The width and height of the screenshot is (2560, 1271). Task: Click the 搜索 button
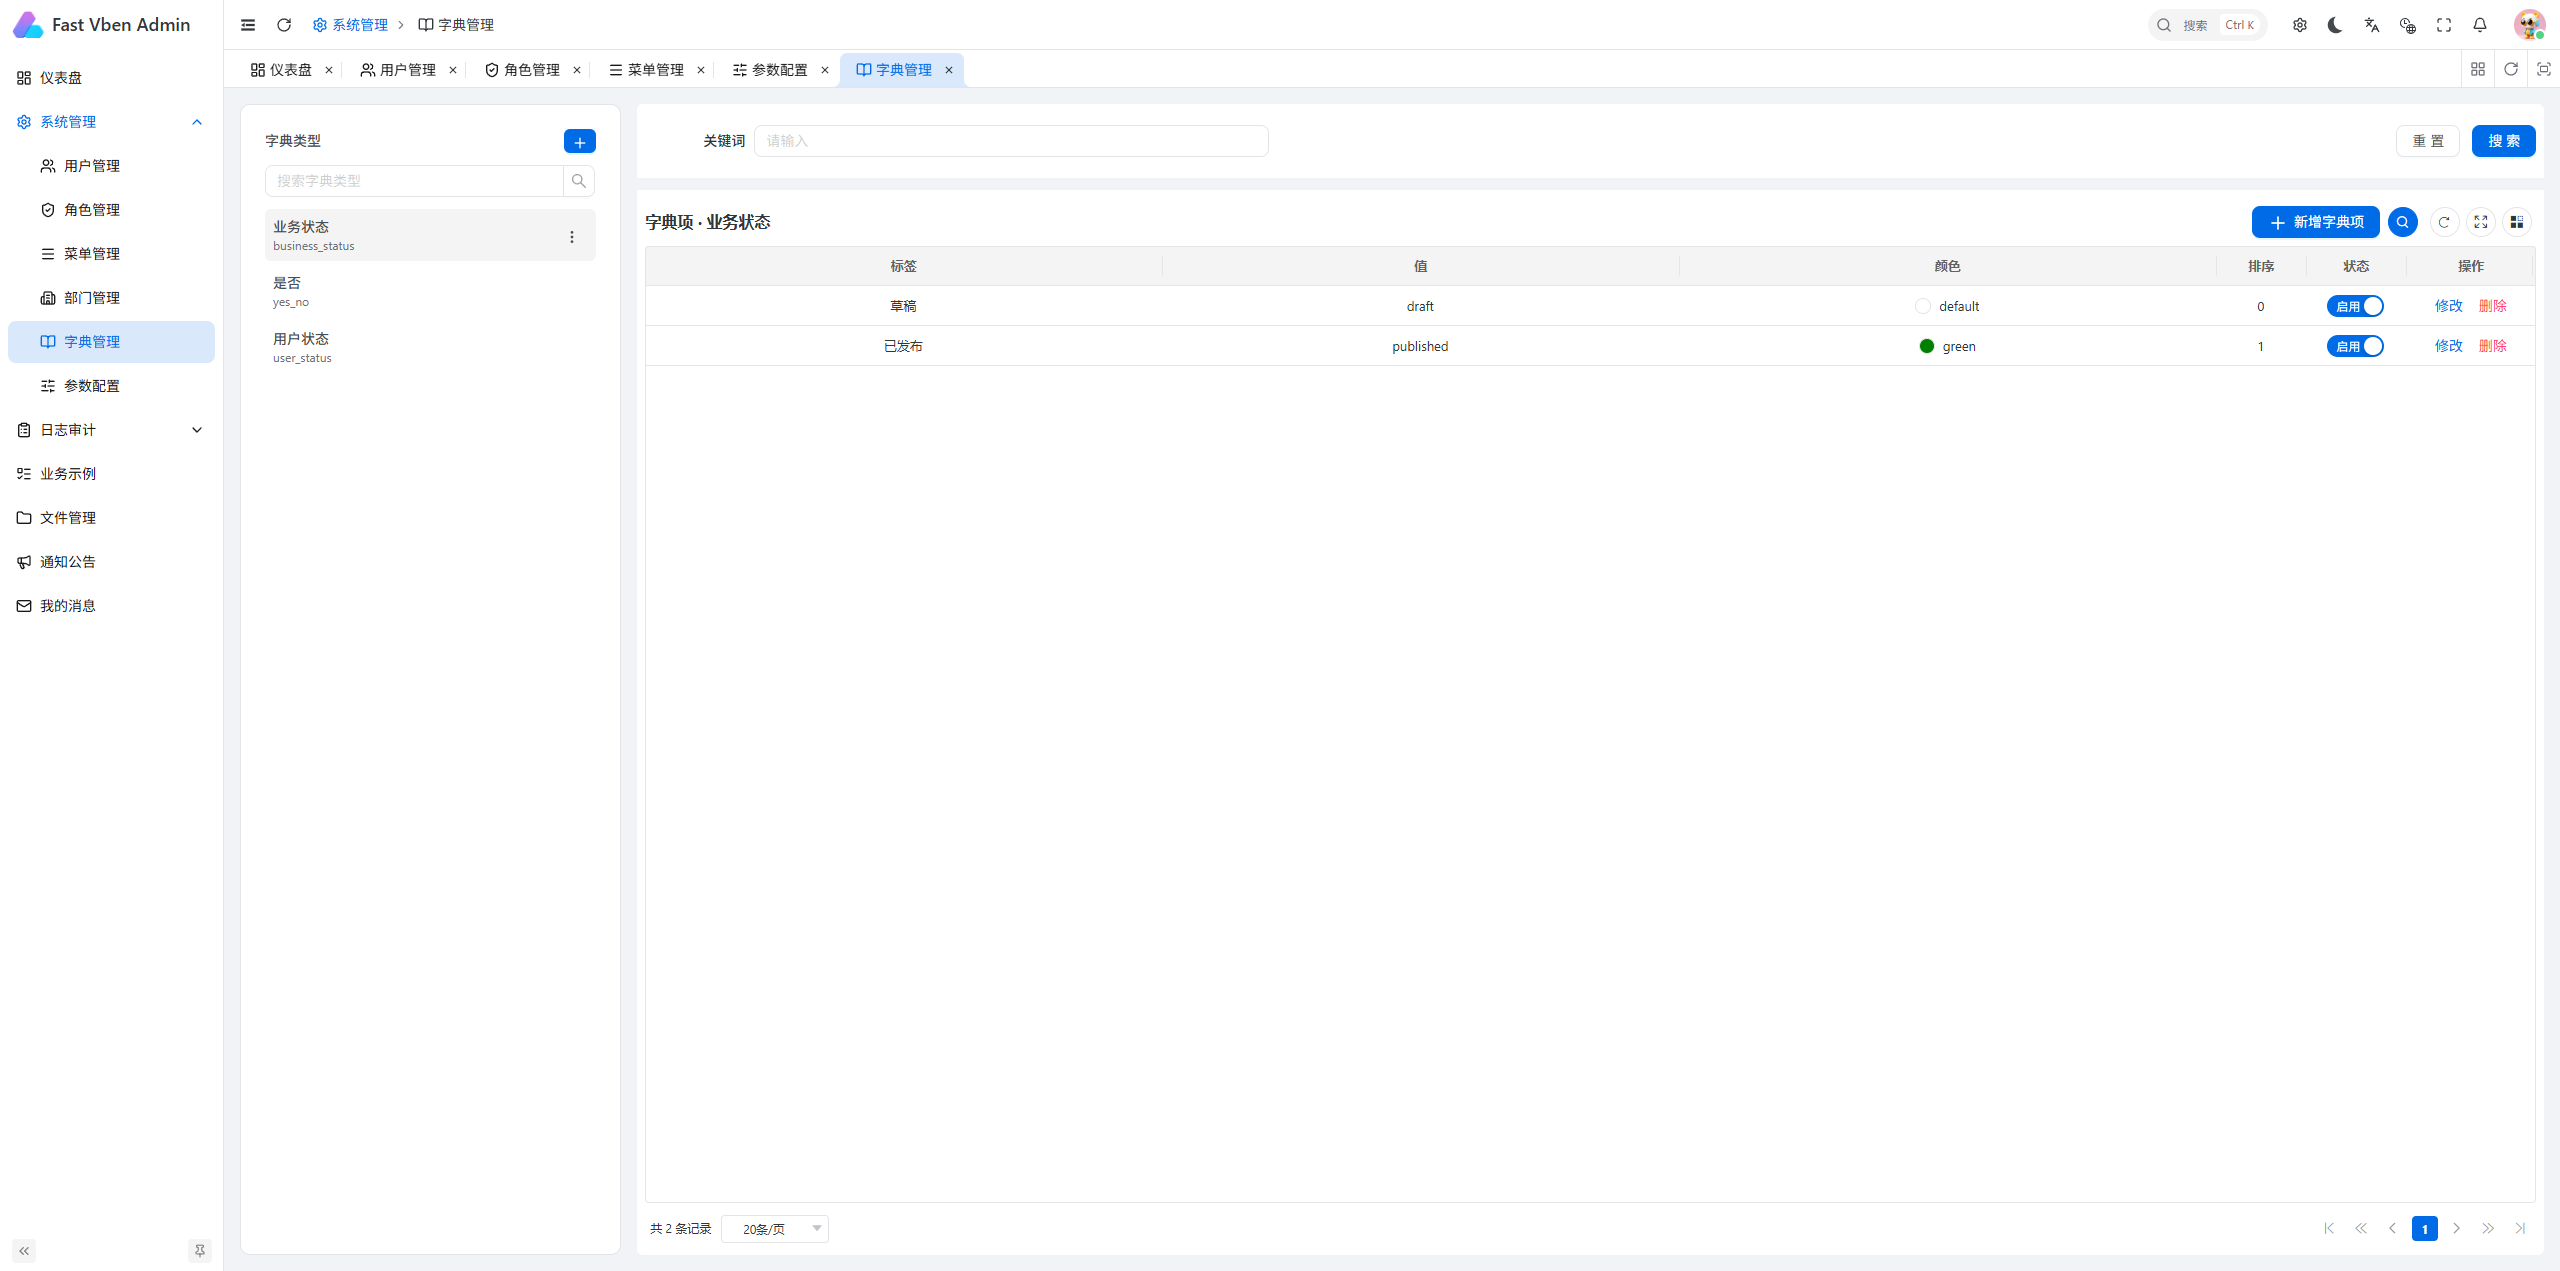click(2504, 141)
